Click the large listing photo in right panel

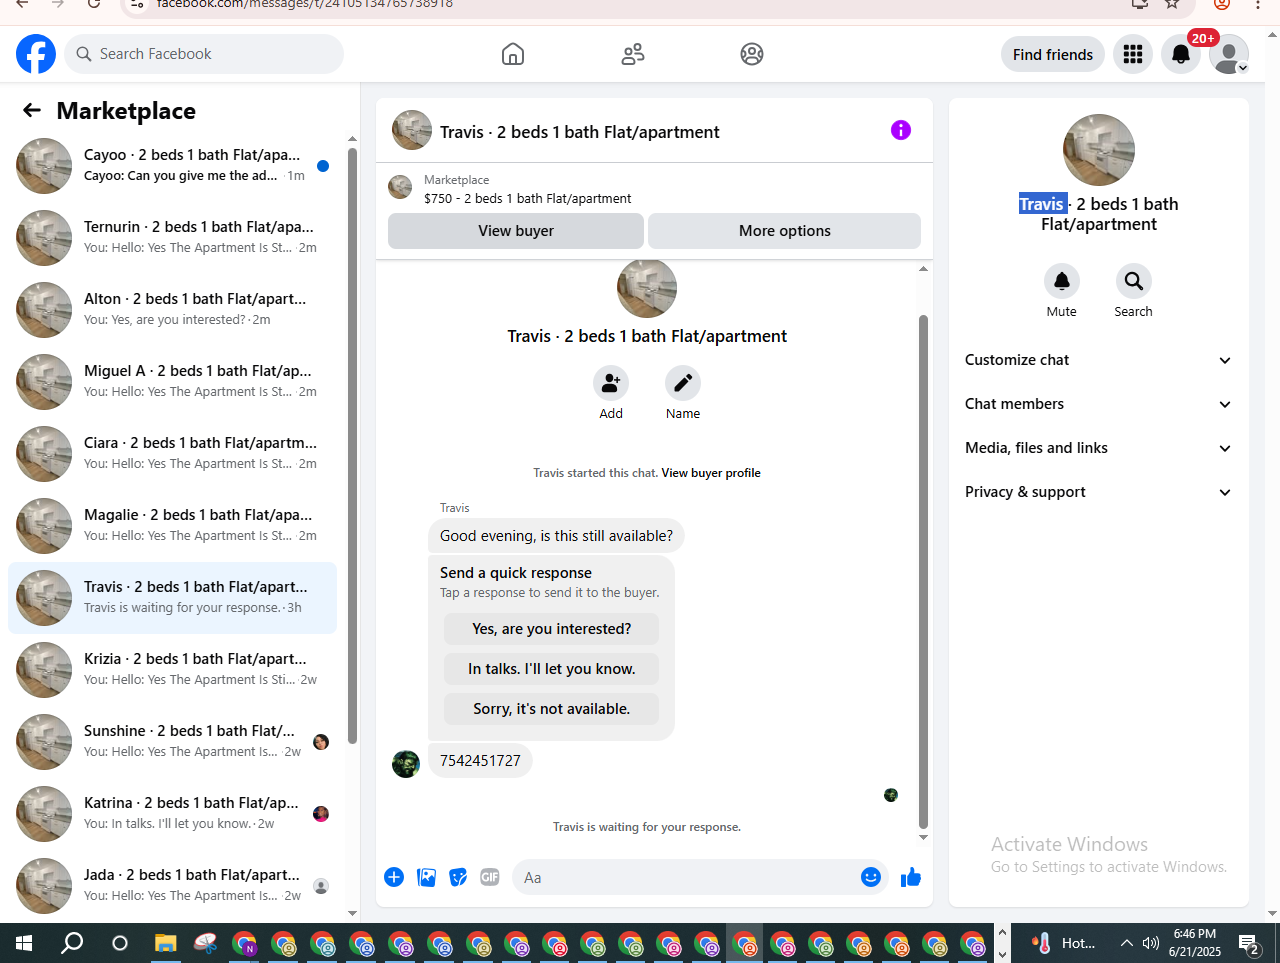(x=1099, y=150)
